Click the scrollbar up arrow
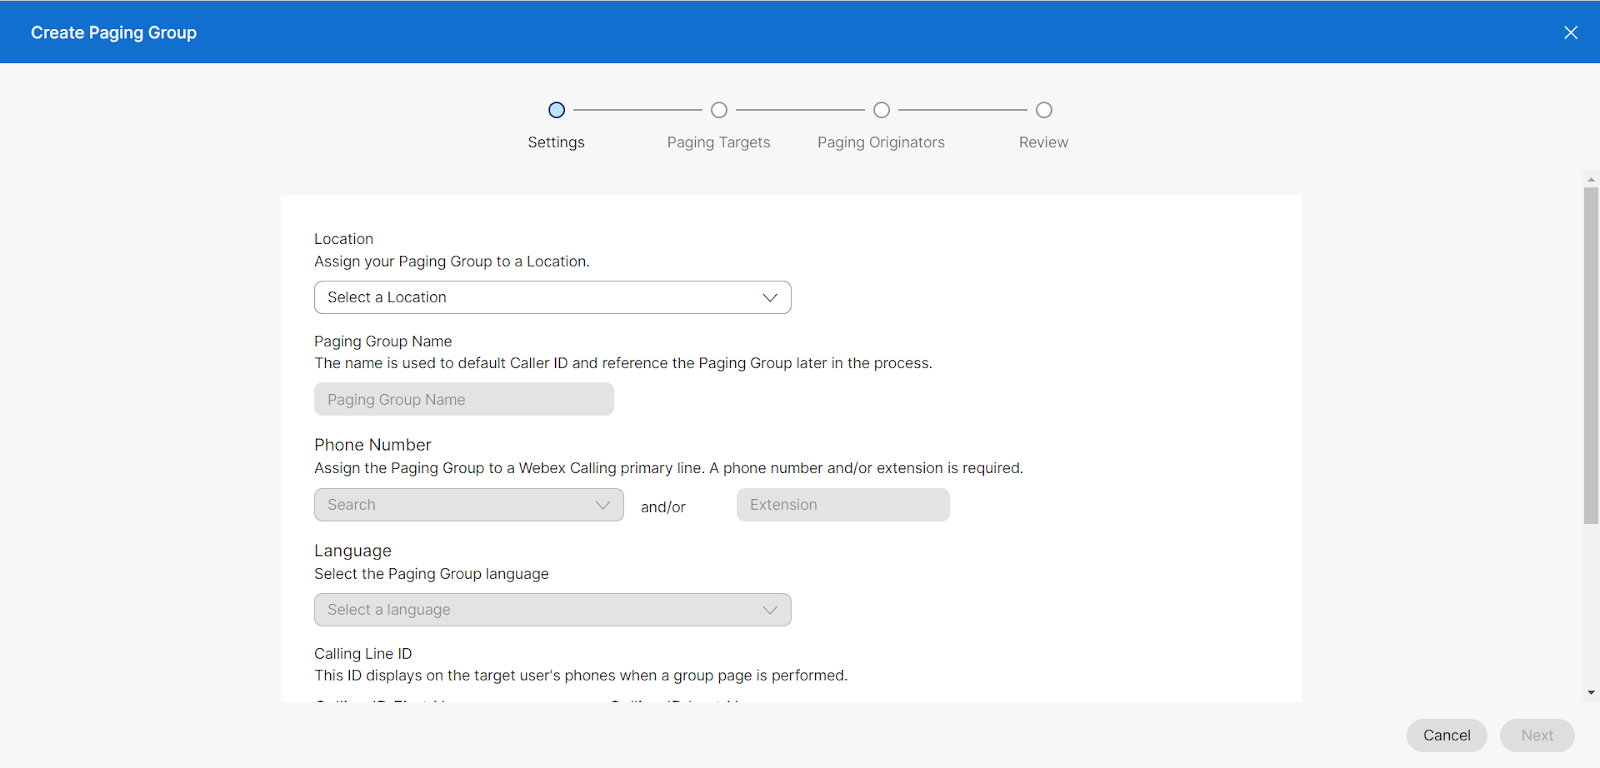The width and height of the screenshot is (1600, 768). tap(1591, 180)
